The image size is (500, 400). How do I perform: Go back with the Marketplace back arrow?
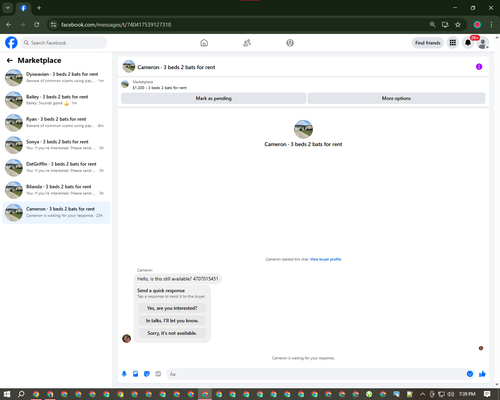(x=10, y=60)
